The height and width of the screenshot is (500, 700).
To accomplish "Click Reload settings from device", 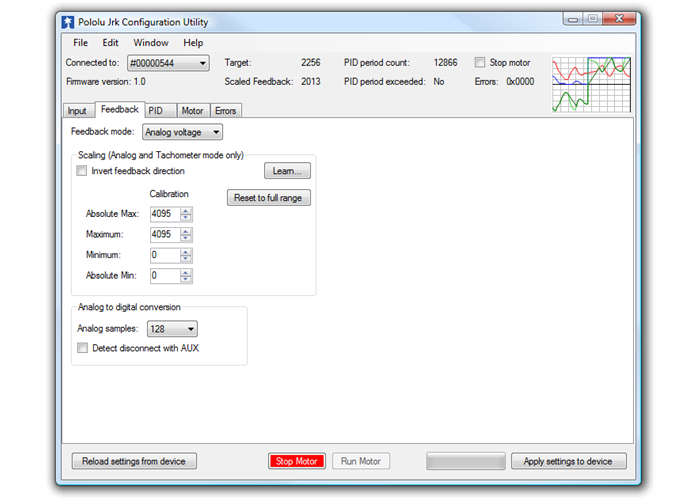I will [x=134, y=461].
